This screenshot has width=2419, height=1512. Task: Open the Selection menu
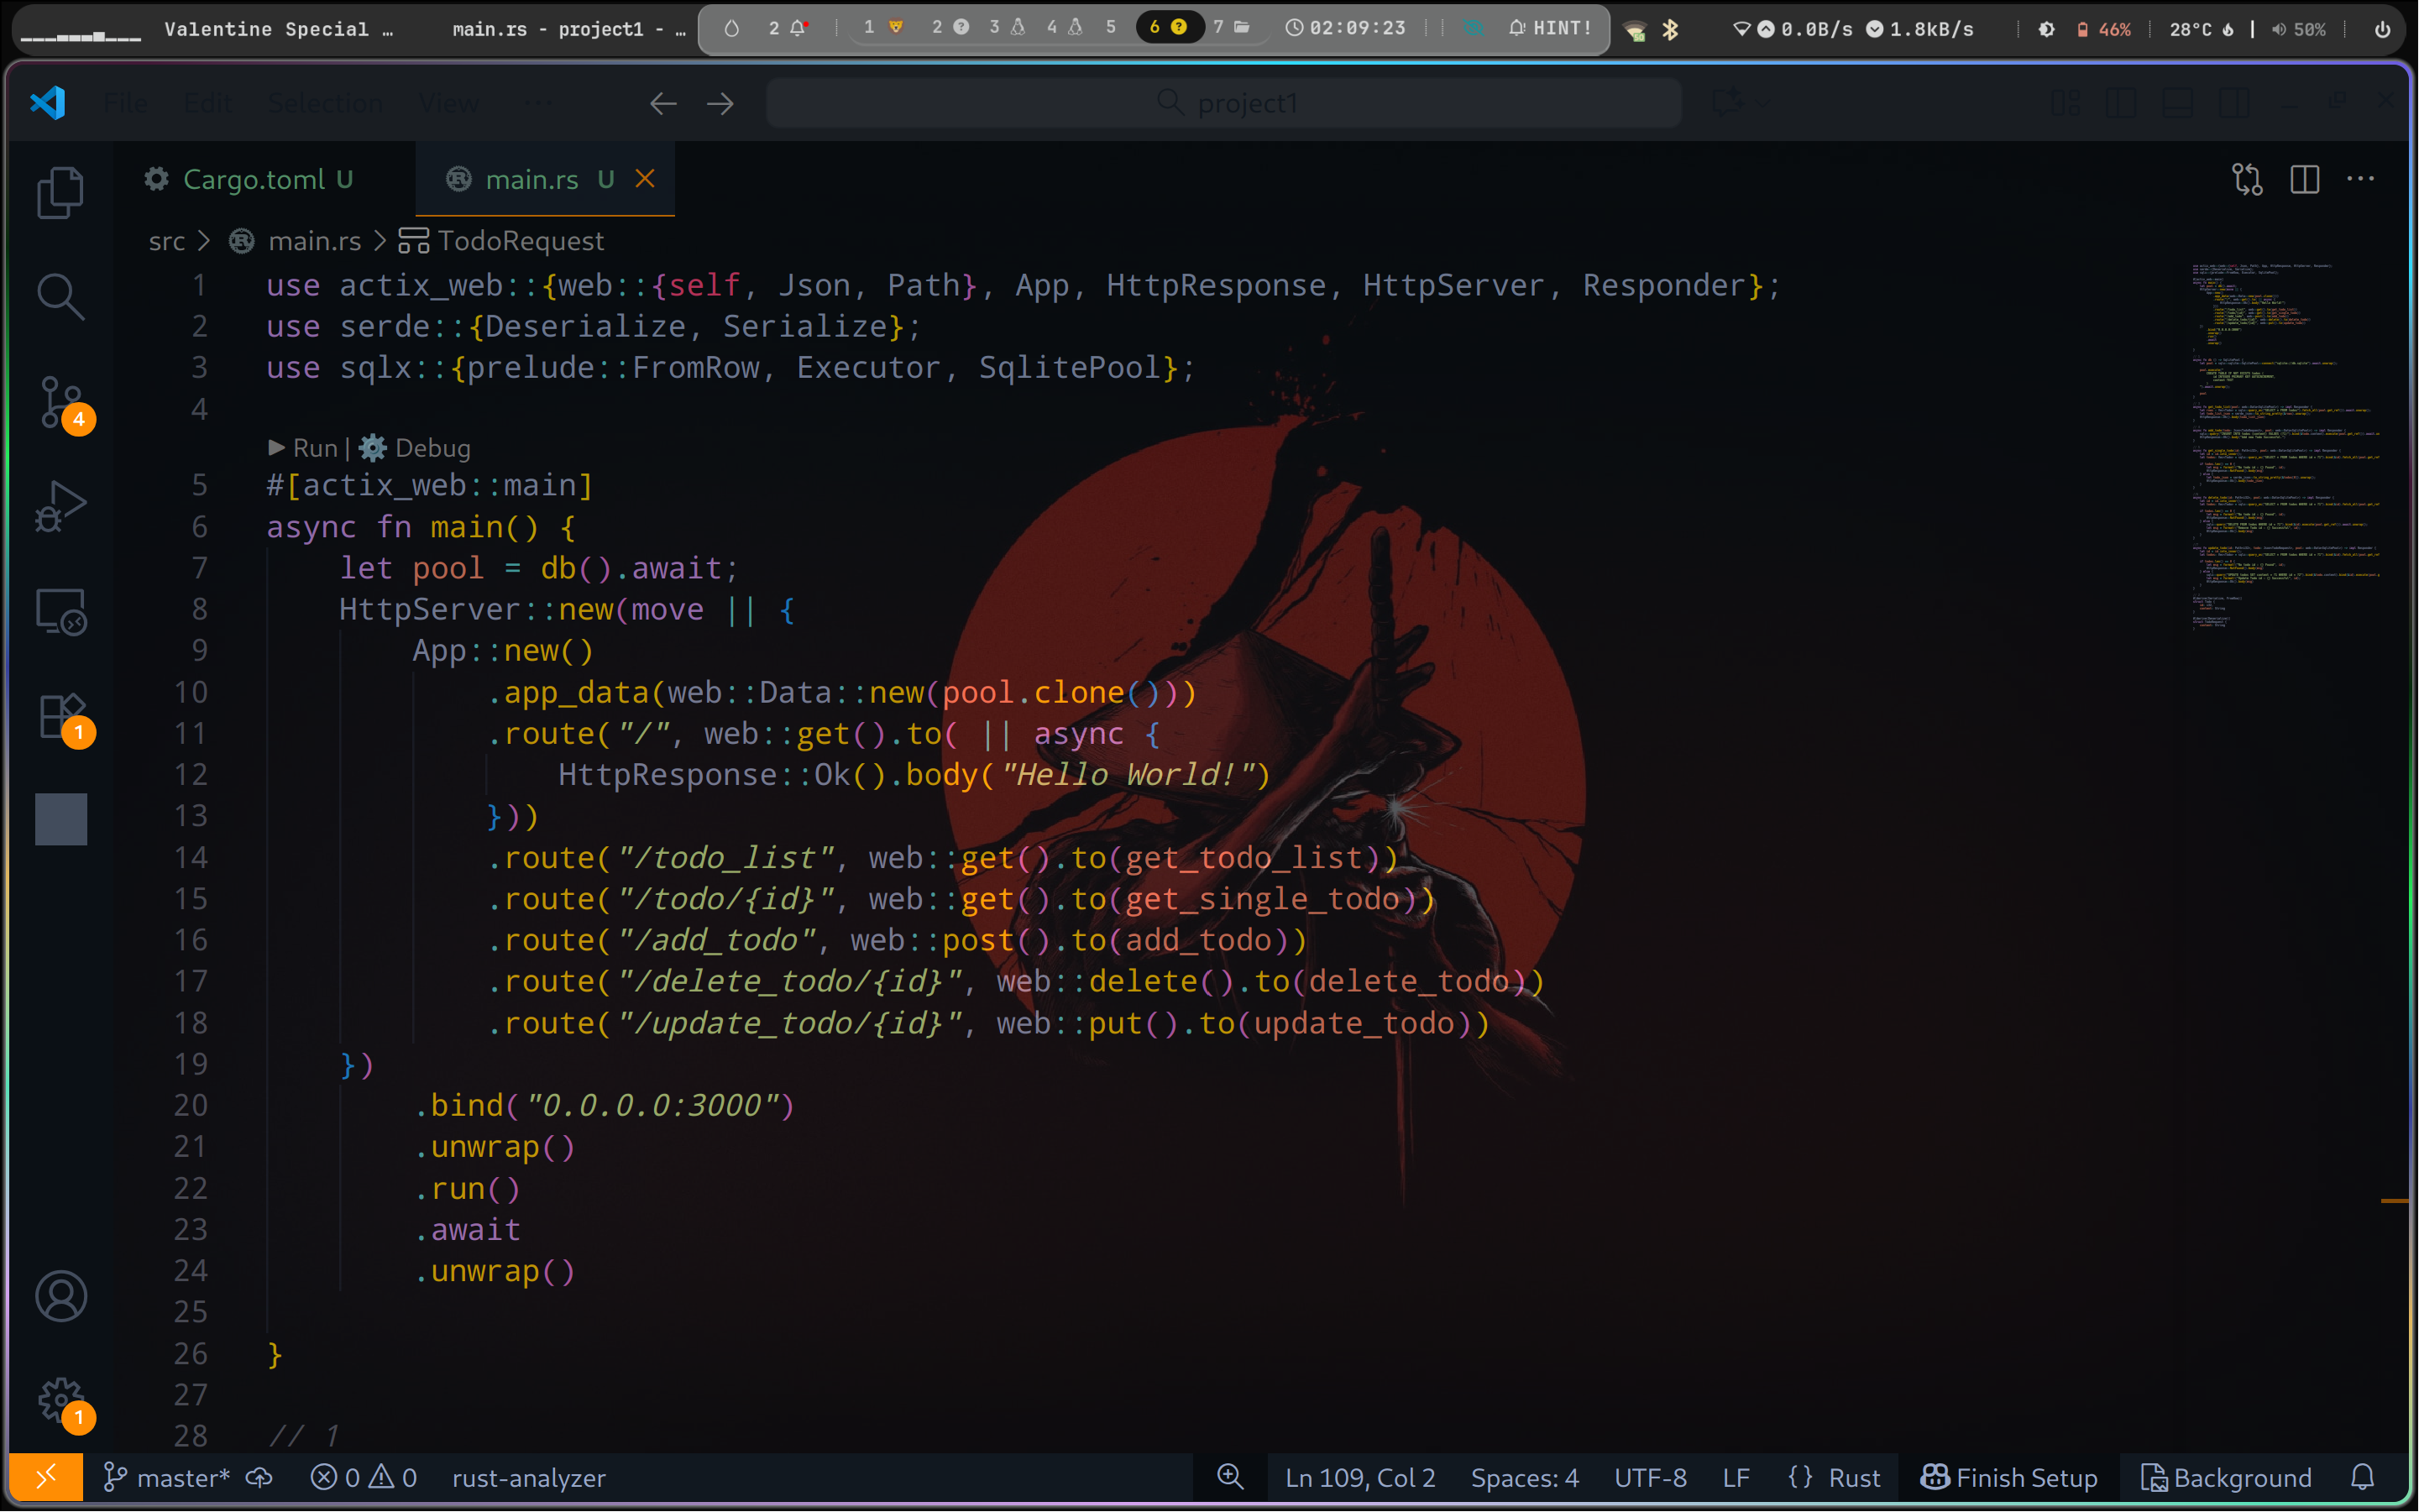pyautogui.click(x=325, y=103)
